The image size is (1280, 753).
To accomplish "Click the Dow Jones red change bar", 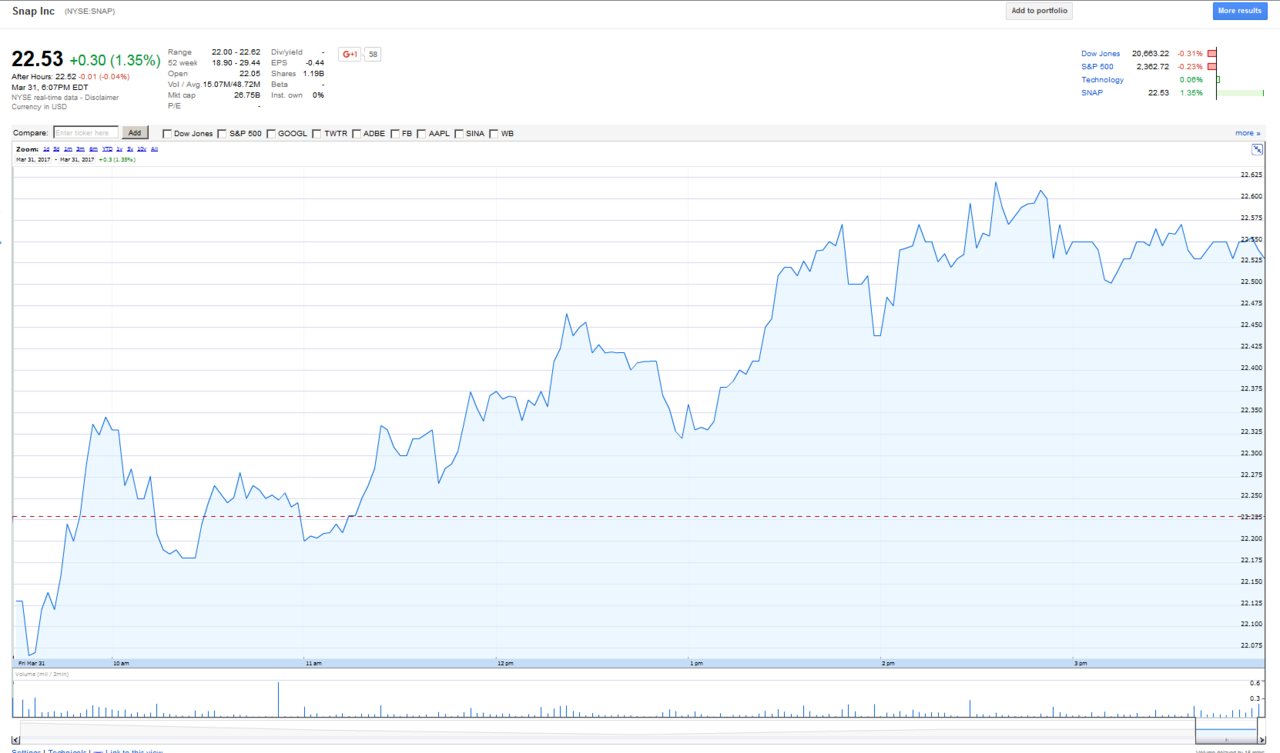I will click(1211, 53).
